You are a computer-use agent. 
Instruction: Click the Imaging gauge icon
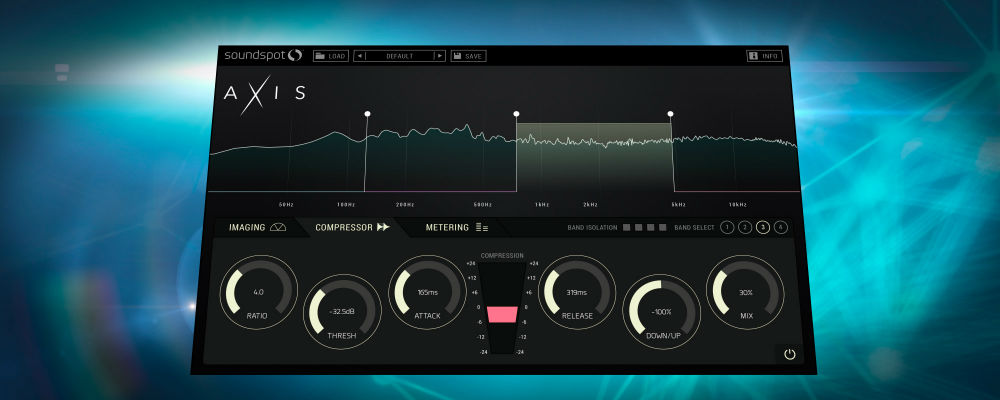(x=279, y=227)
